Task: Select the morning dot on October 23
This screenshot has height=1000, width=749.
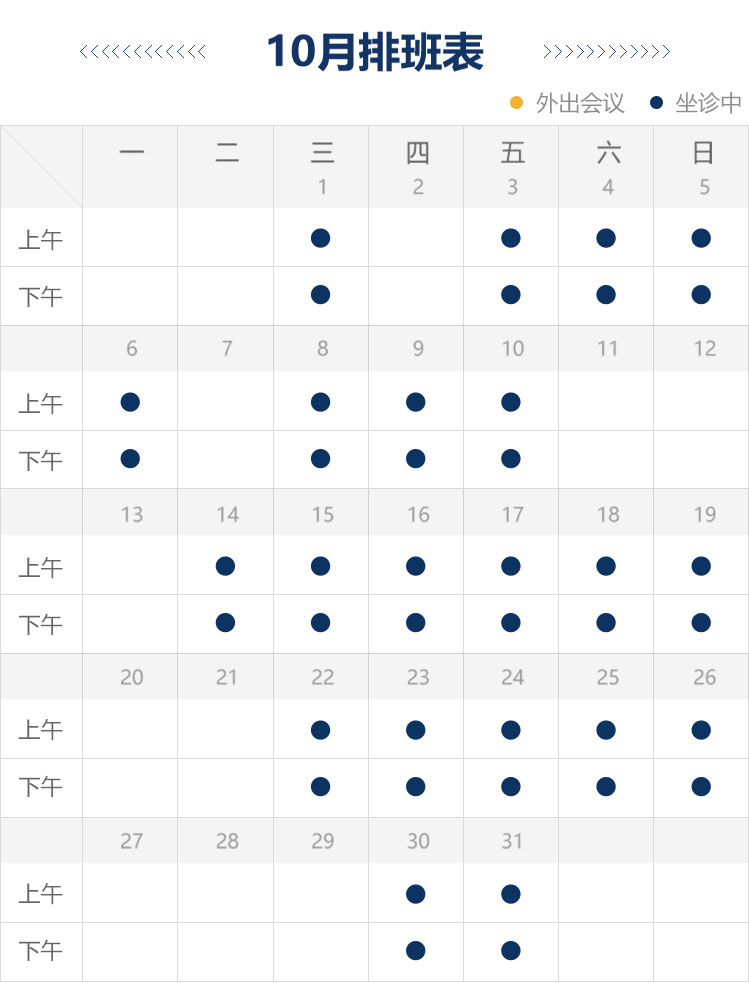Action: coord(416,730)
